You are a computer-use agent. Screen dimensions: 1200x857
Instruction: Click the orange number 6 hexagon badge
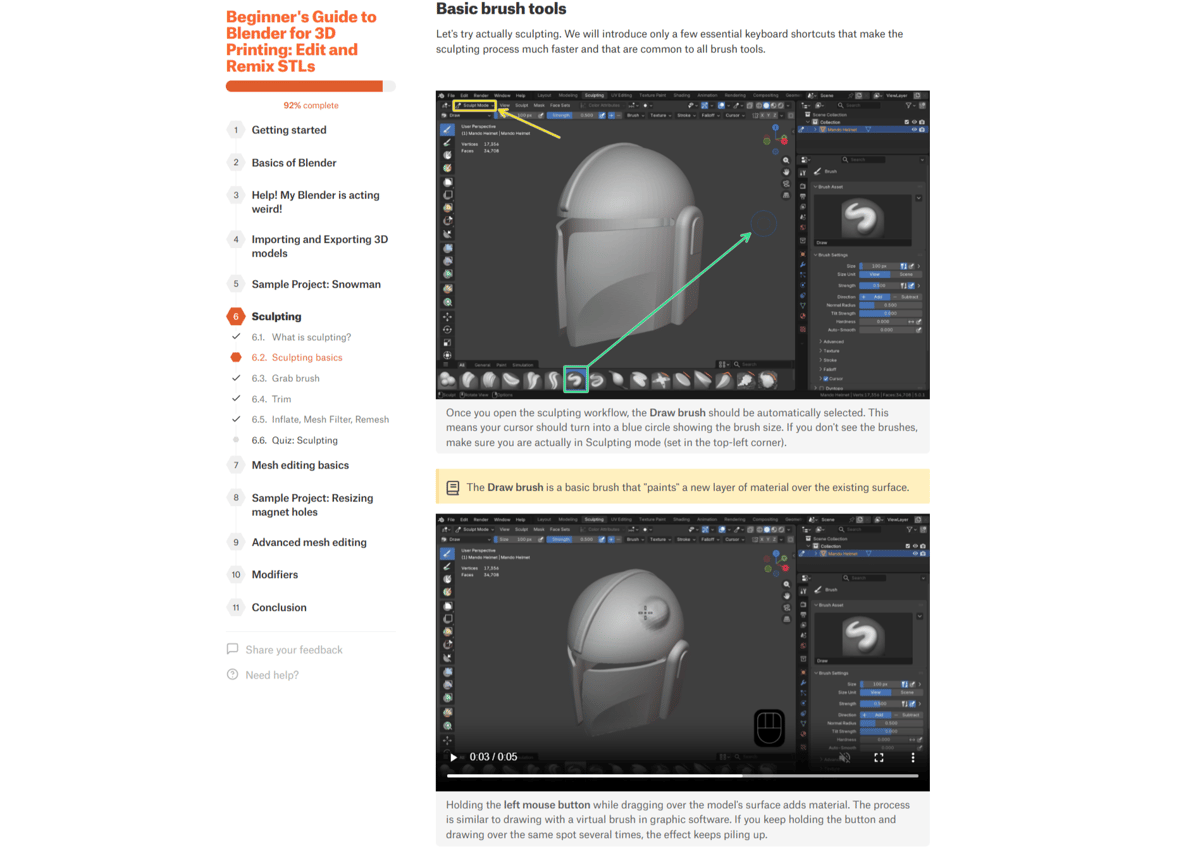236,316
